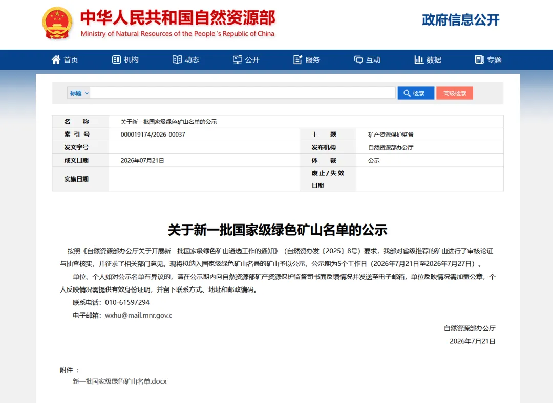The width and height of the screenshot is (554, 404).
Task: Click the national emblem logo
Action: (x=57, y=23)
